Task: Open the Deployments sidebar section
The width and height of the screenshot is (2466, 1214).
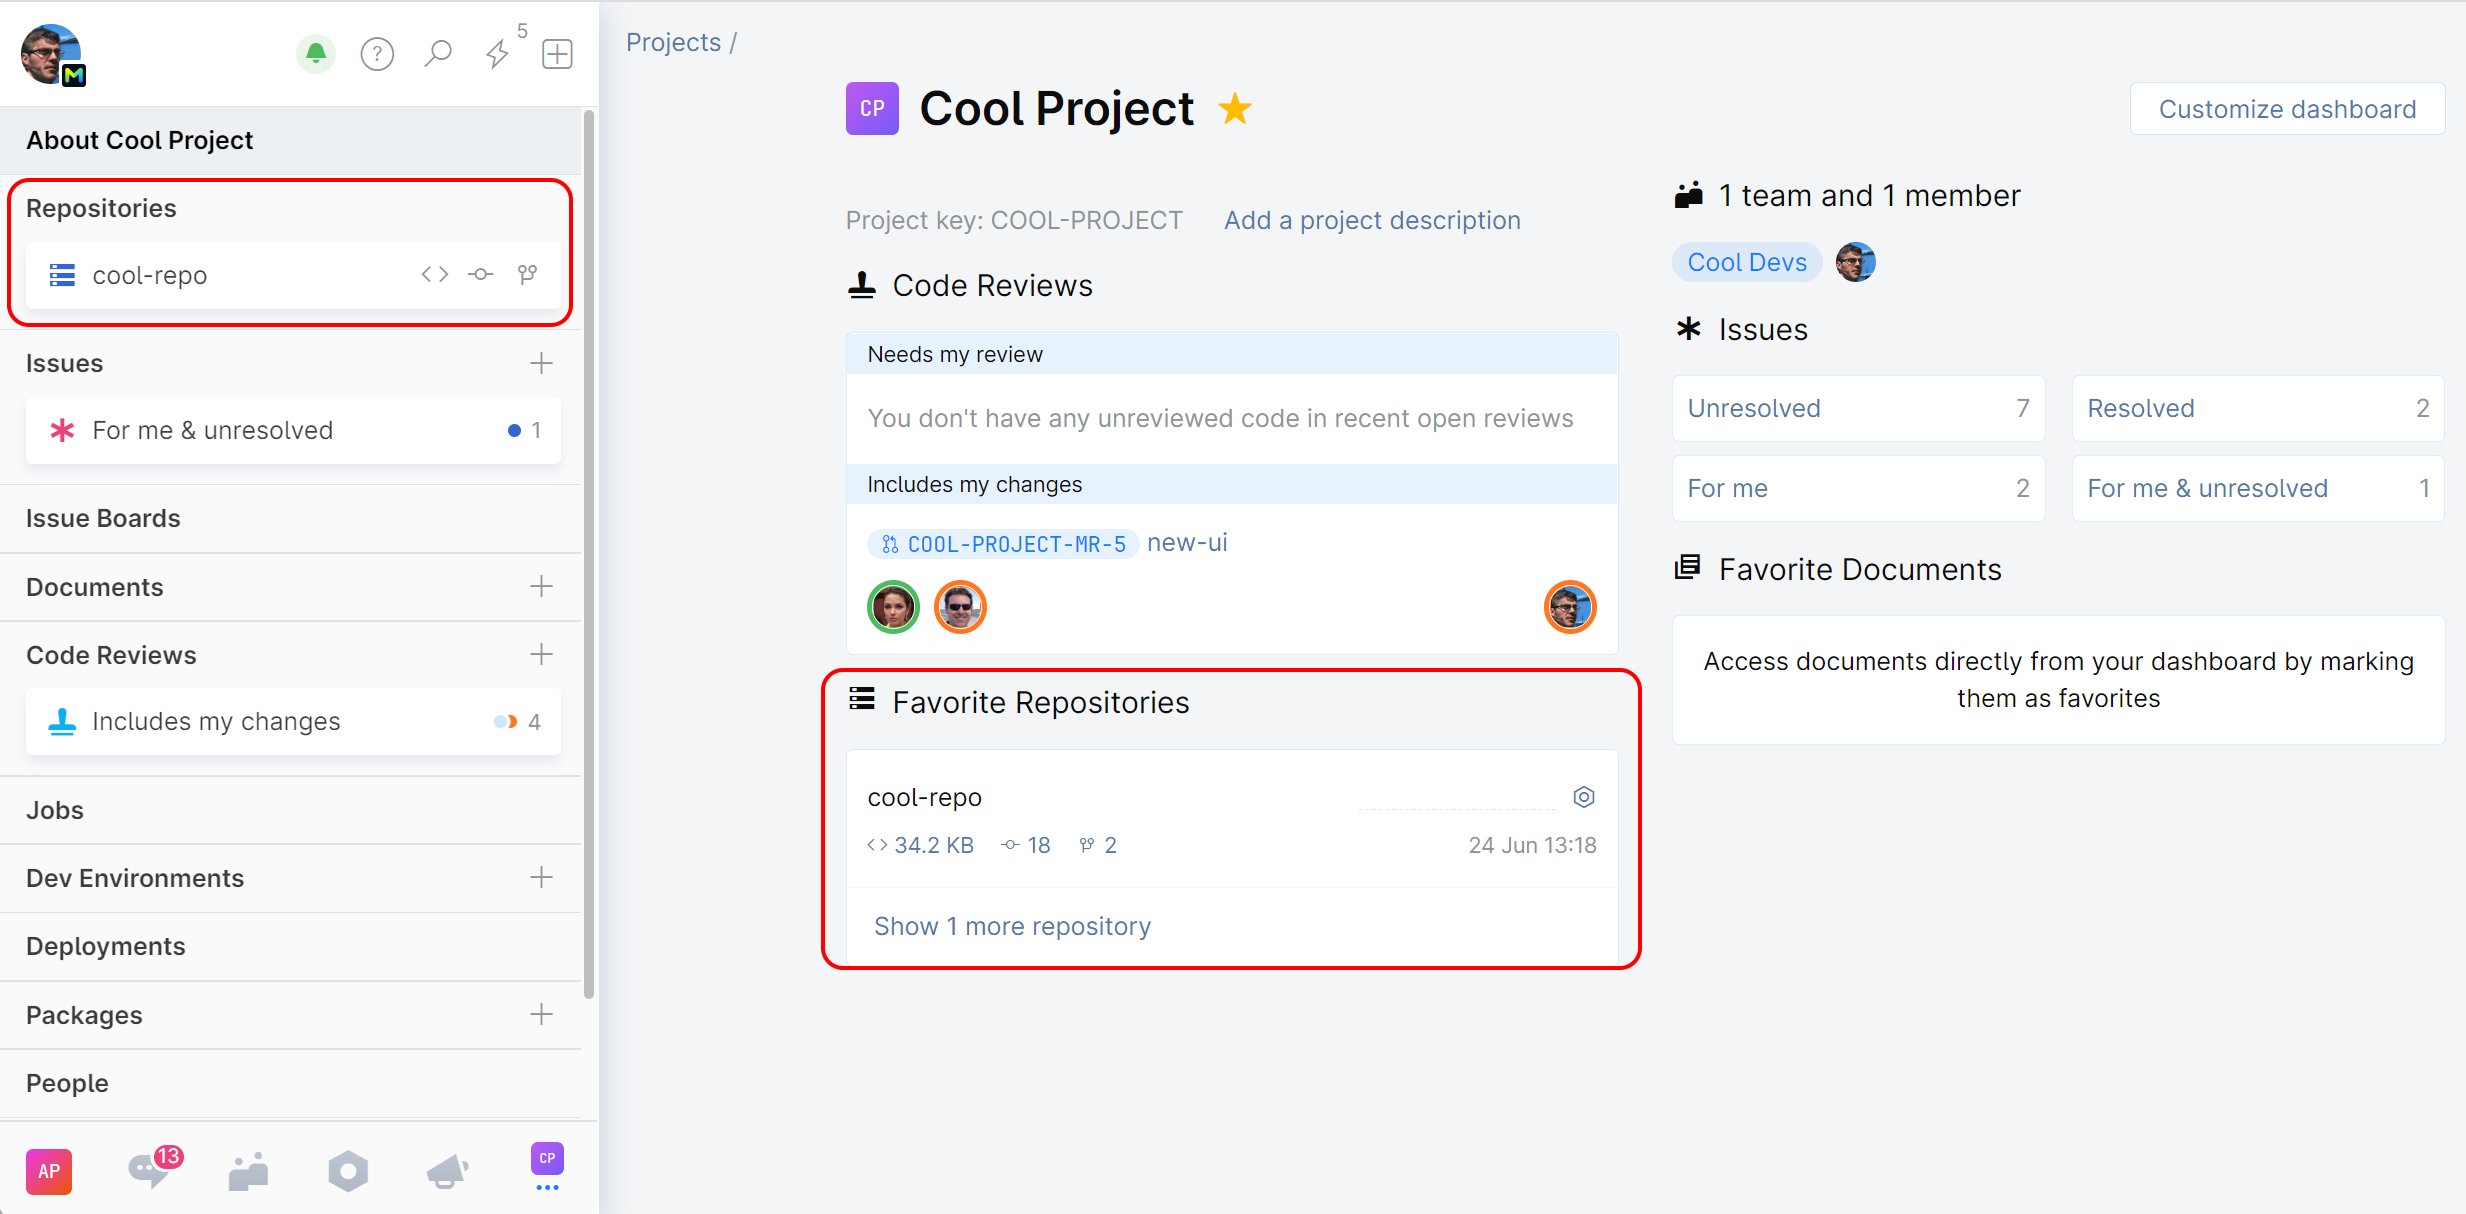Action: click(106, 946)
